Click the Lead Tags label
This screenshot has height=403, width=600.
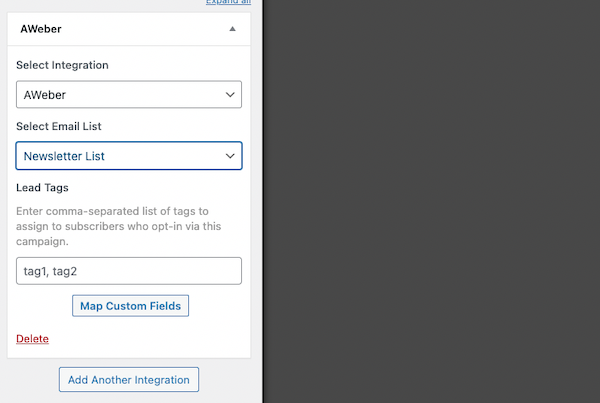[x=41, y=187]
